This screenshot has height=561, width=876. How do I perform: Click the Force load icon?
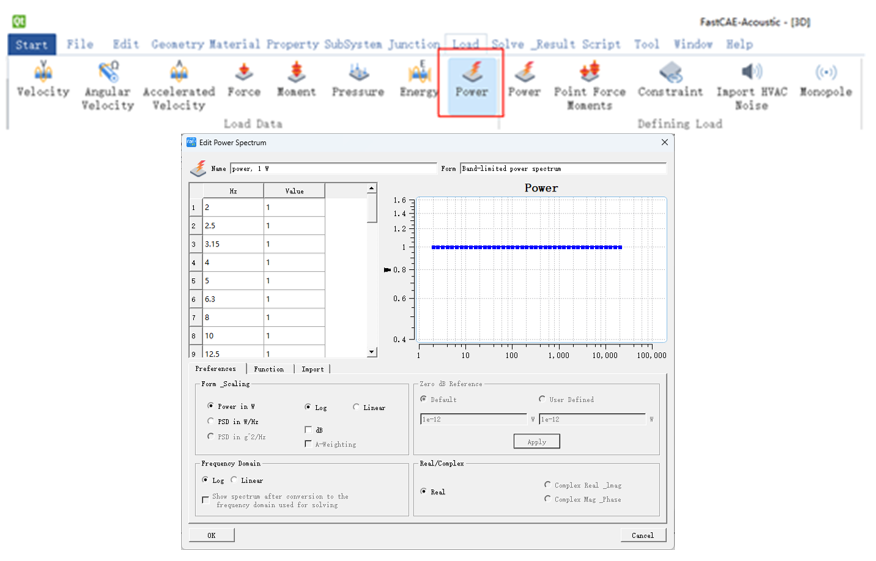tap(243, 73)
